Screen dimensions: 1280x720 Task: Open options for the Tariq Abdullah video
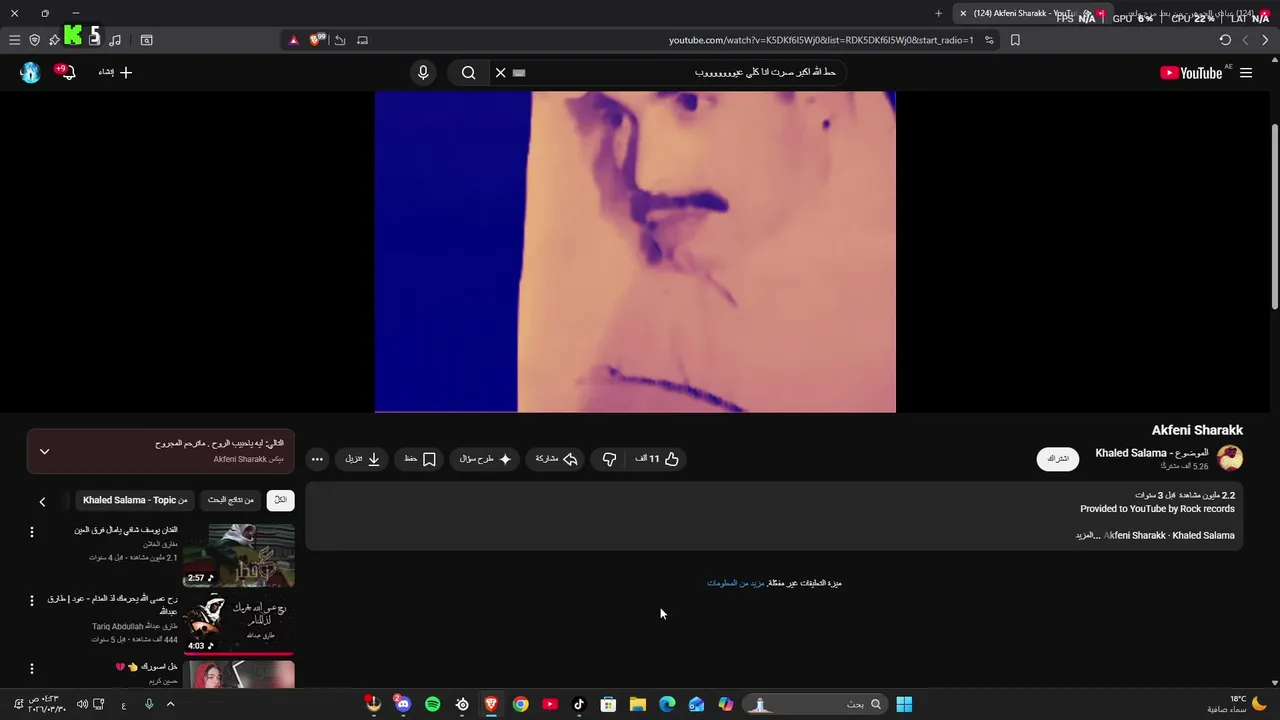[31, 601]
